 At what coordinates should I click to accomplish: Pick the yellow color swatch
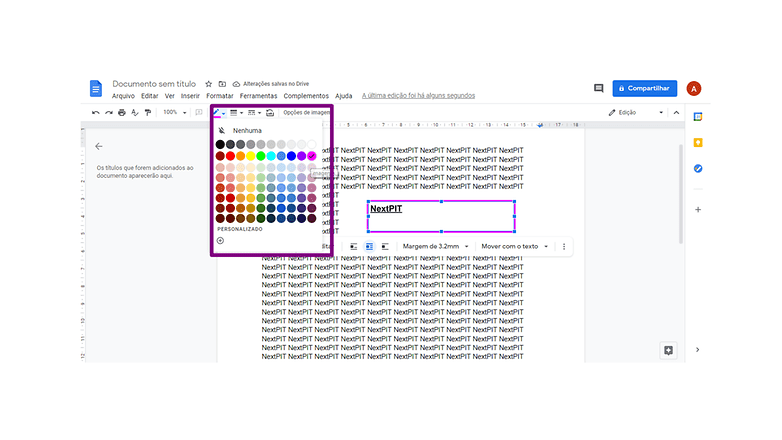[250, 156]
